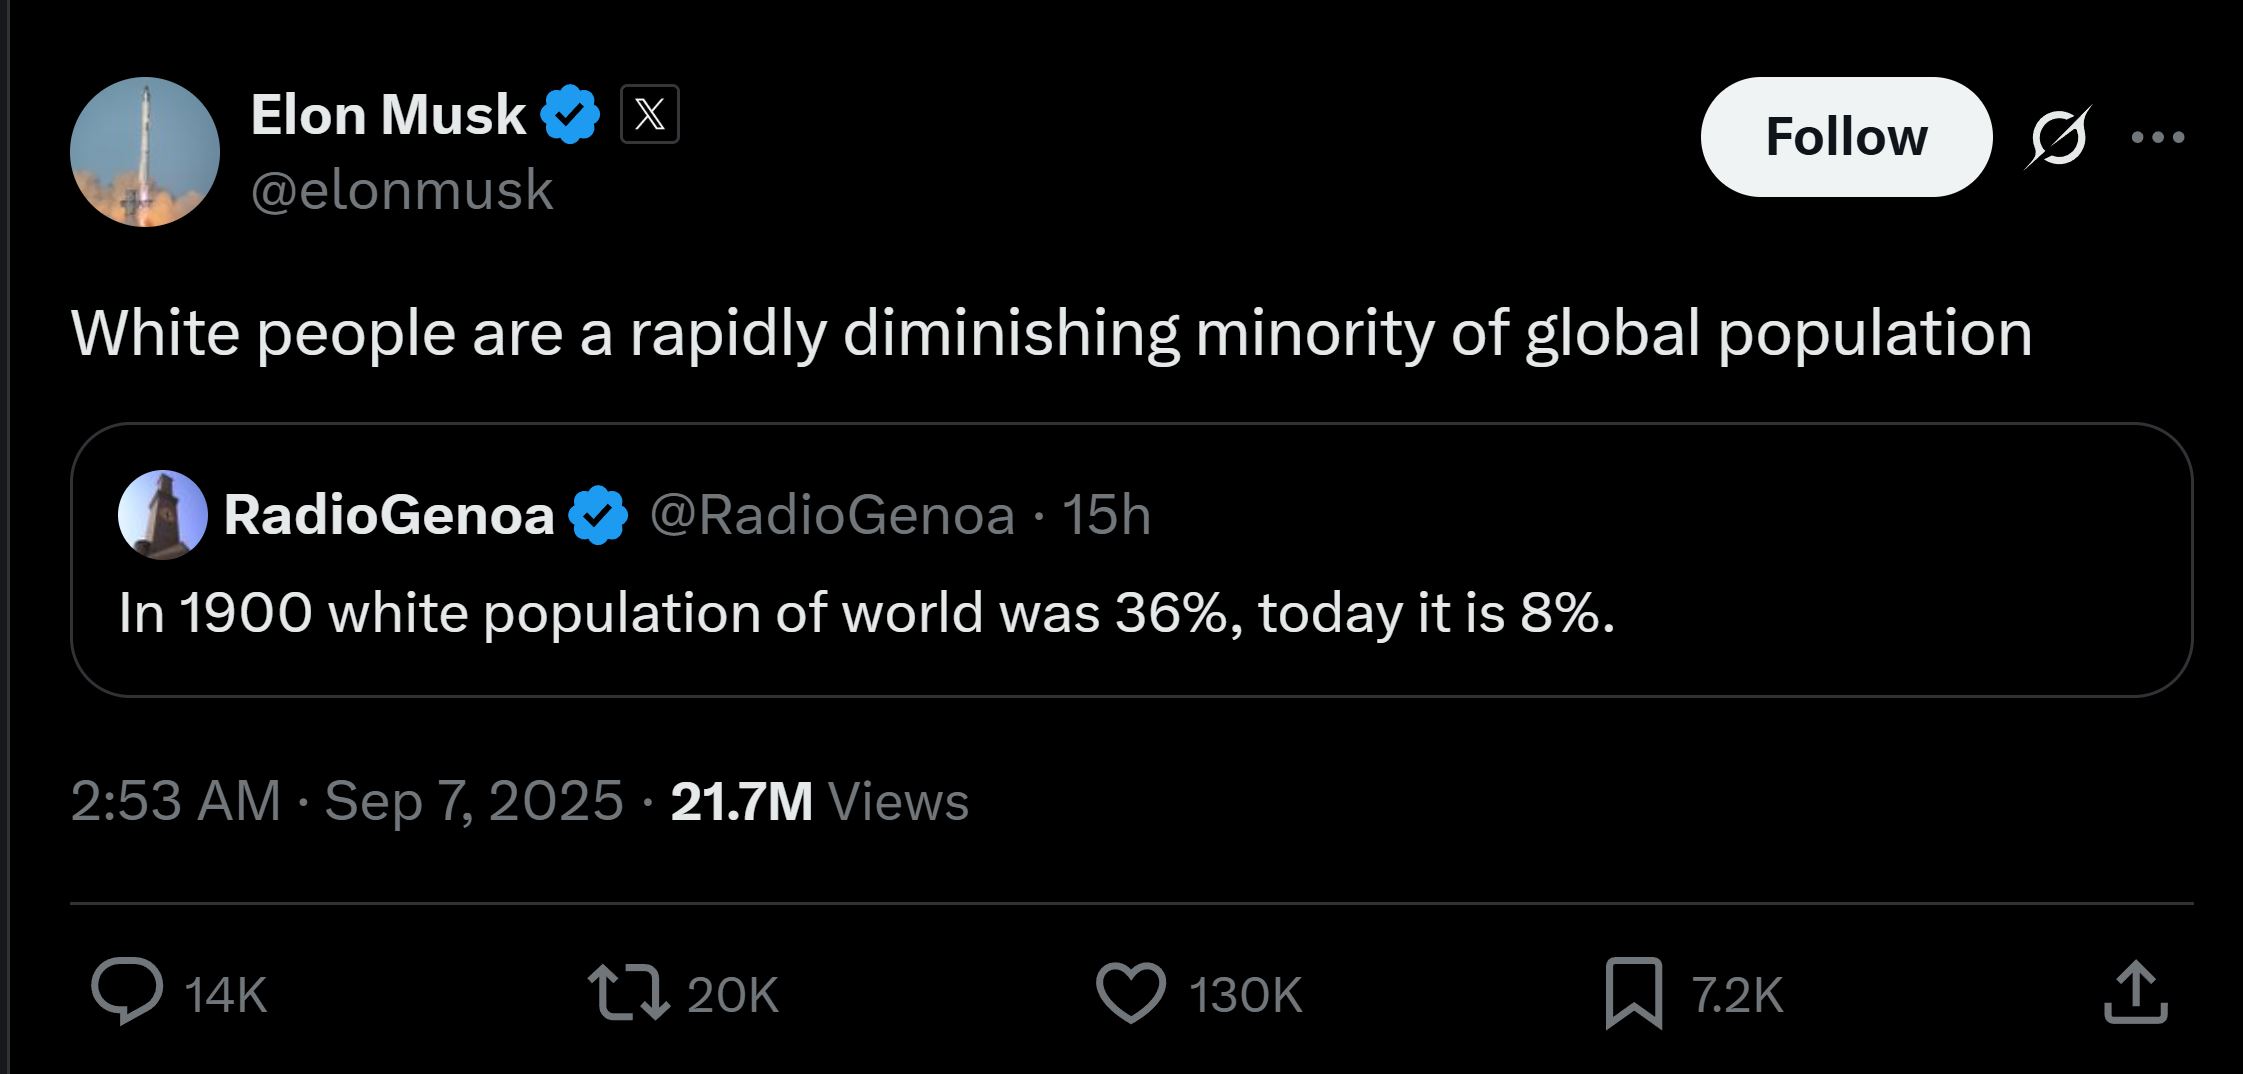
Task: Click the X affiliation badge icon
Action: (649, 115)
